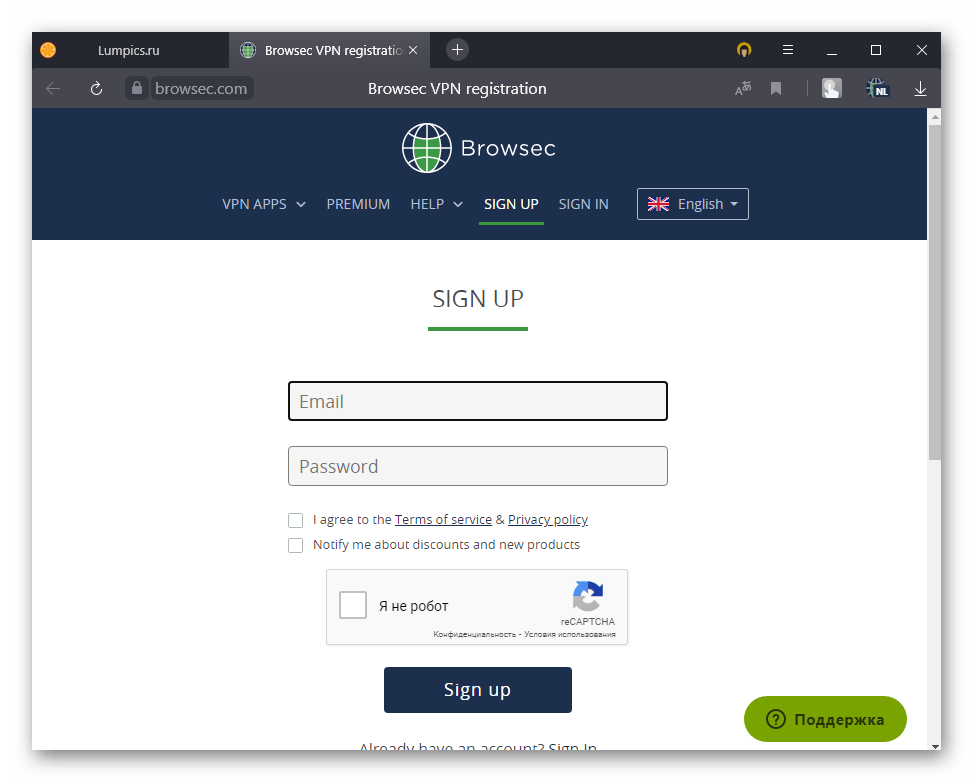Bookmark this page with bookmark icon
Image resolution: width=973 pixels, height=782 pixels.
776,89
